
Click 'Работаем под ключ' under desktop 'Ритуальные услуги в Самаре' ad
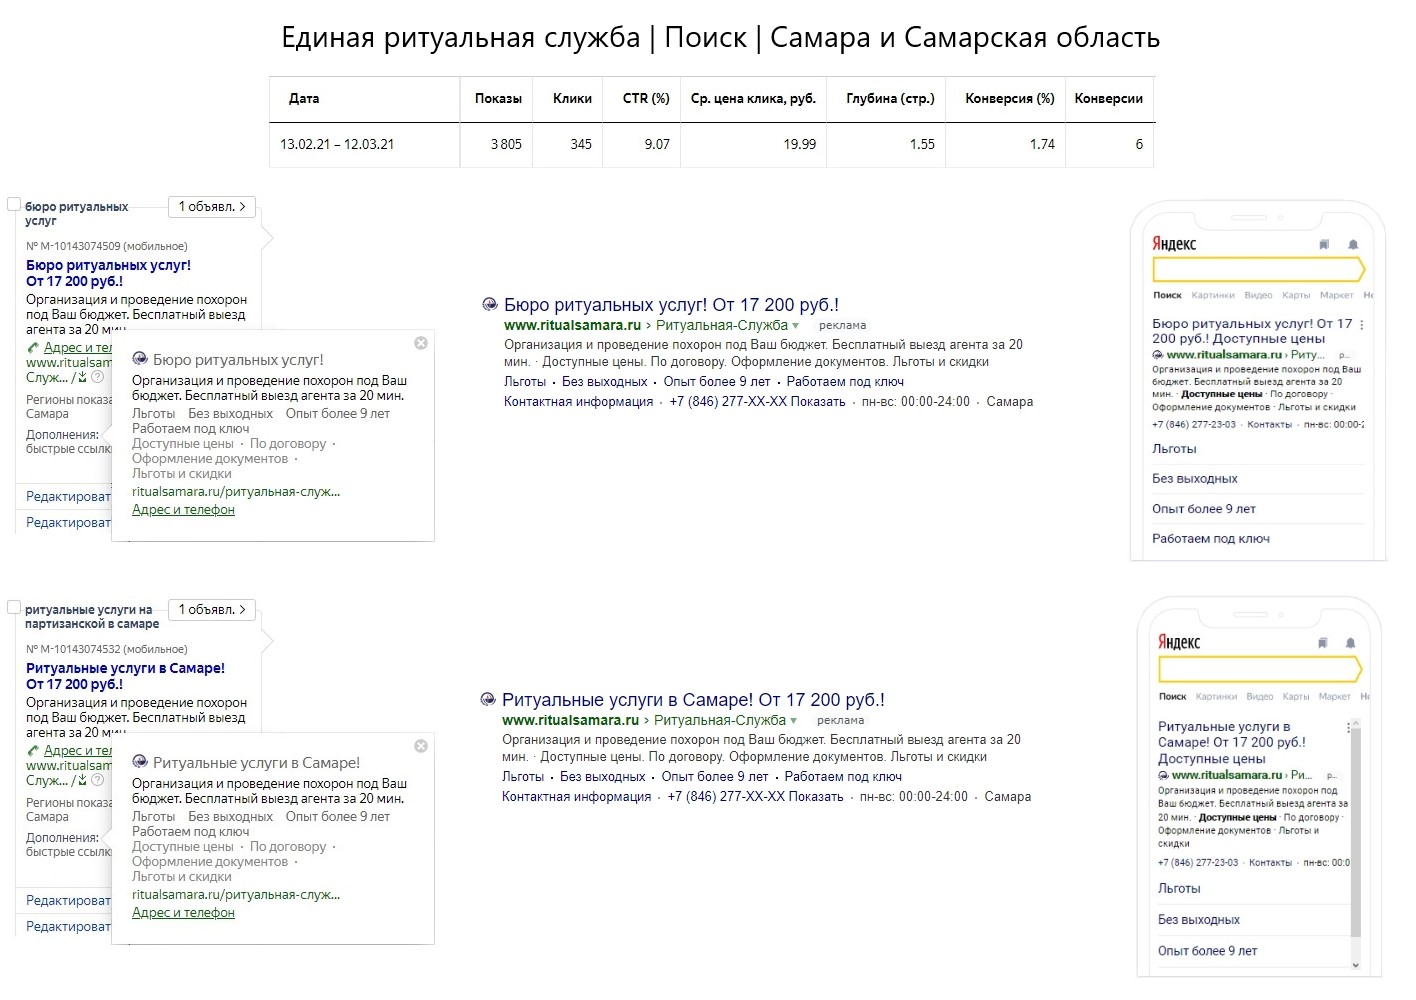(843, 776)
